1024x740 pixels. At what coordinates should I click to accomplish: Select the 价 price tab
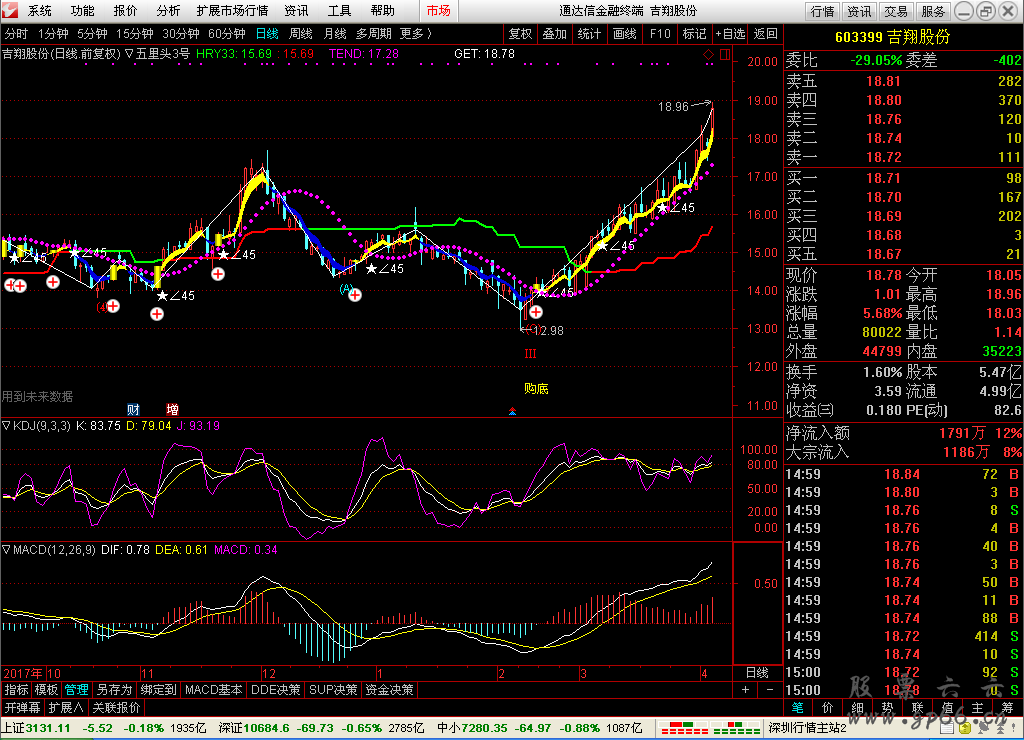[827, 708]
